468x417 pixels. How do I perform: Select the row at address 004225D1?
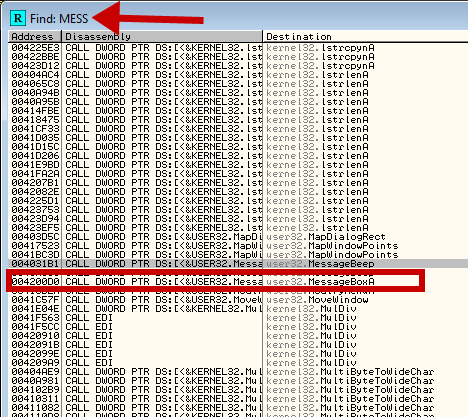click(238, 201)
